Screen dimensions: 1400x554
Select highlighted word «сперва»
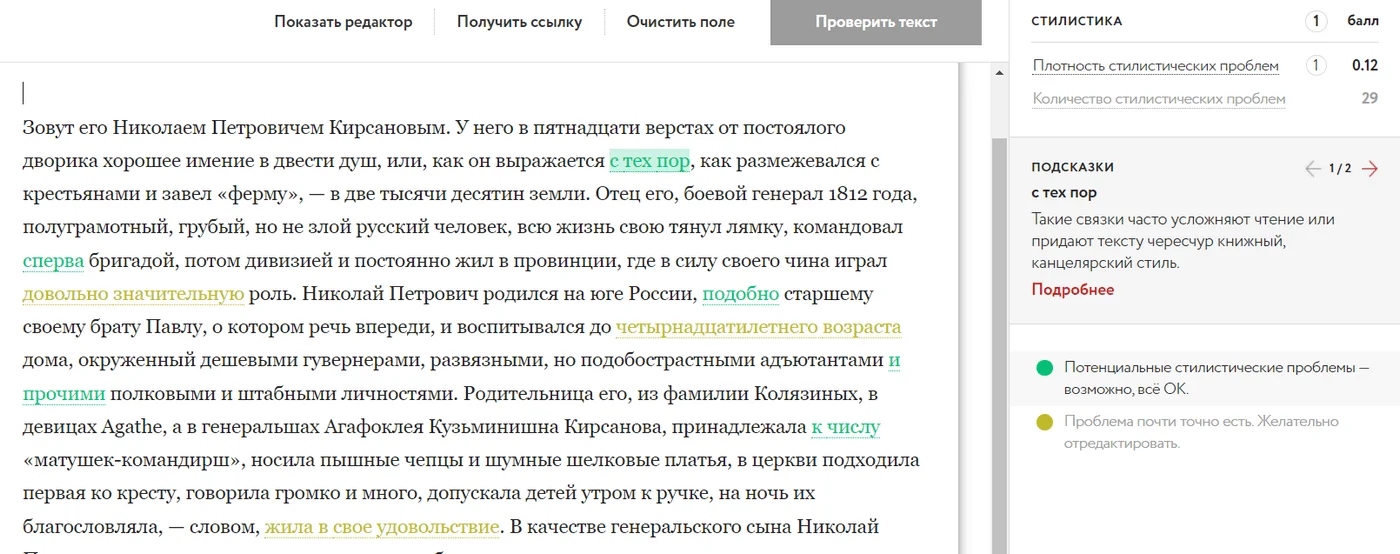point(53,261)
